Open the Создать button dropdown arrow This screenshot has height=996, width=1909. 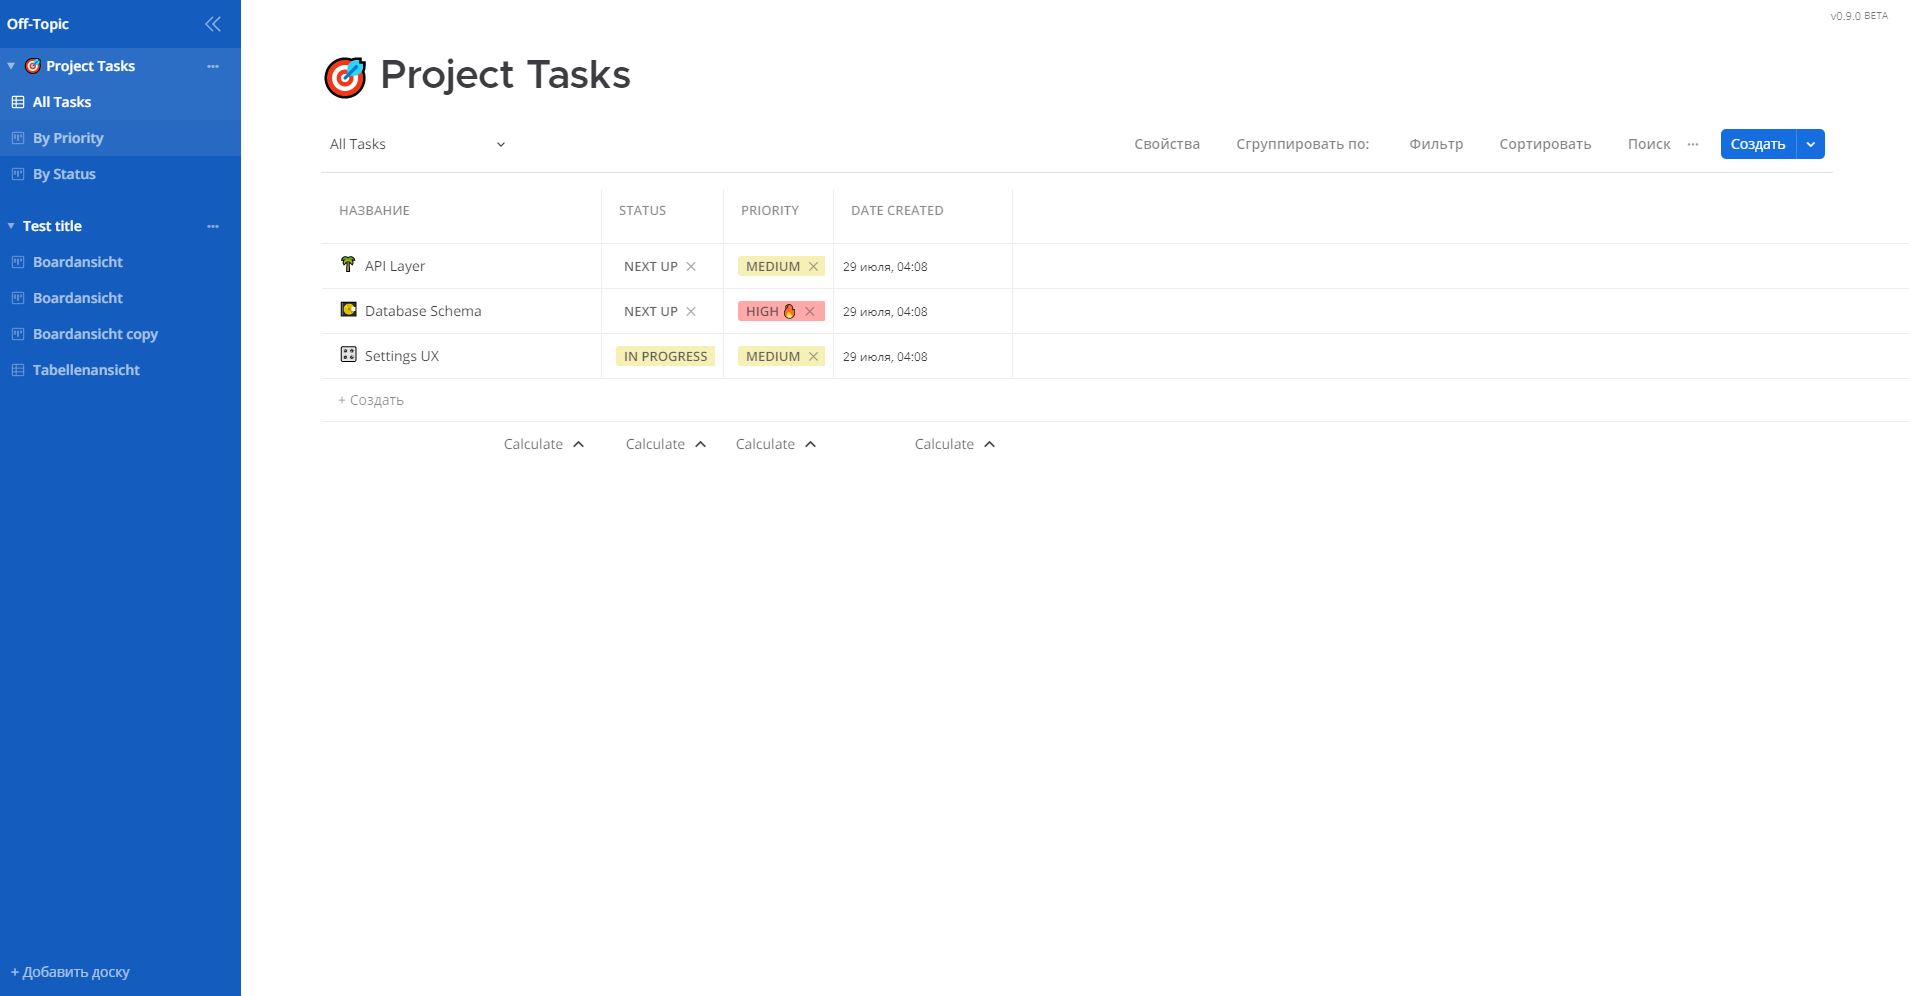click(1809, 144)
